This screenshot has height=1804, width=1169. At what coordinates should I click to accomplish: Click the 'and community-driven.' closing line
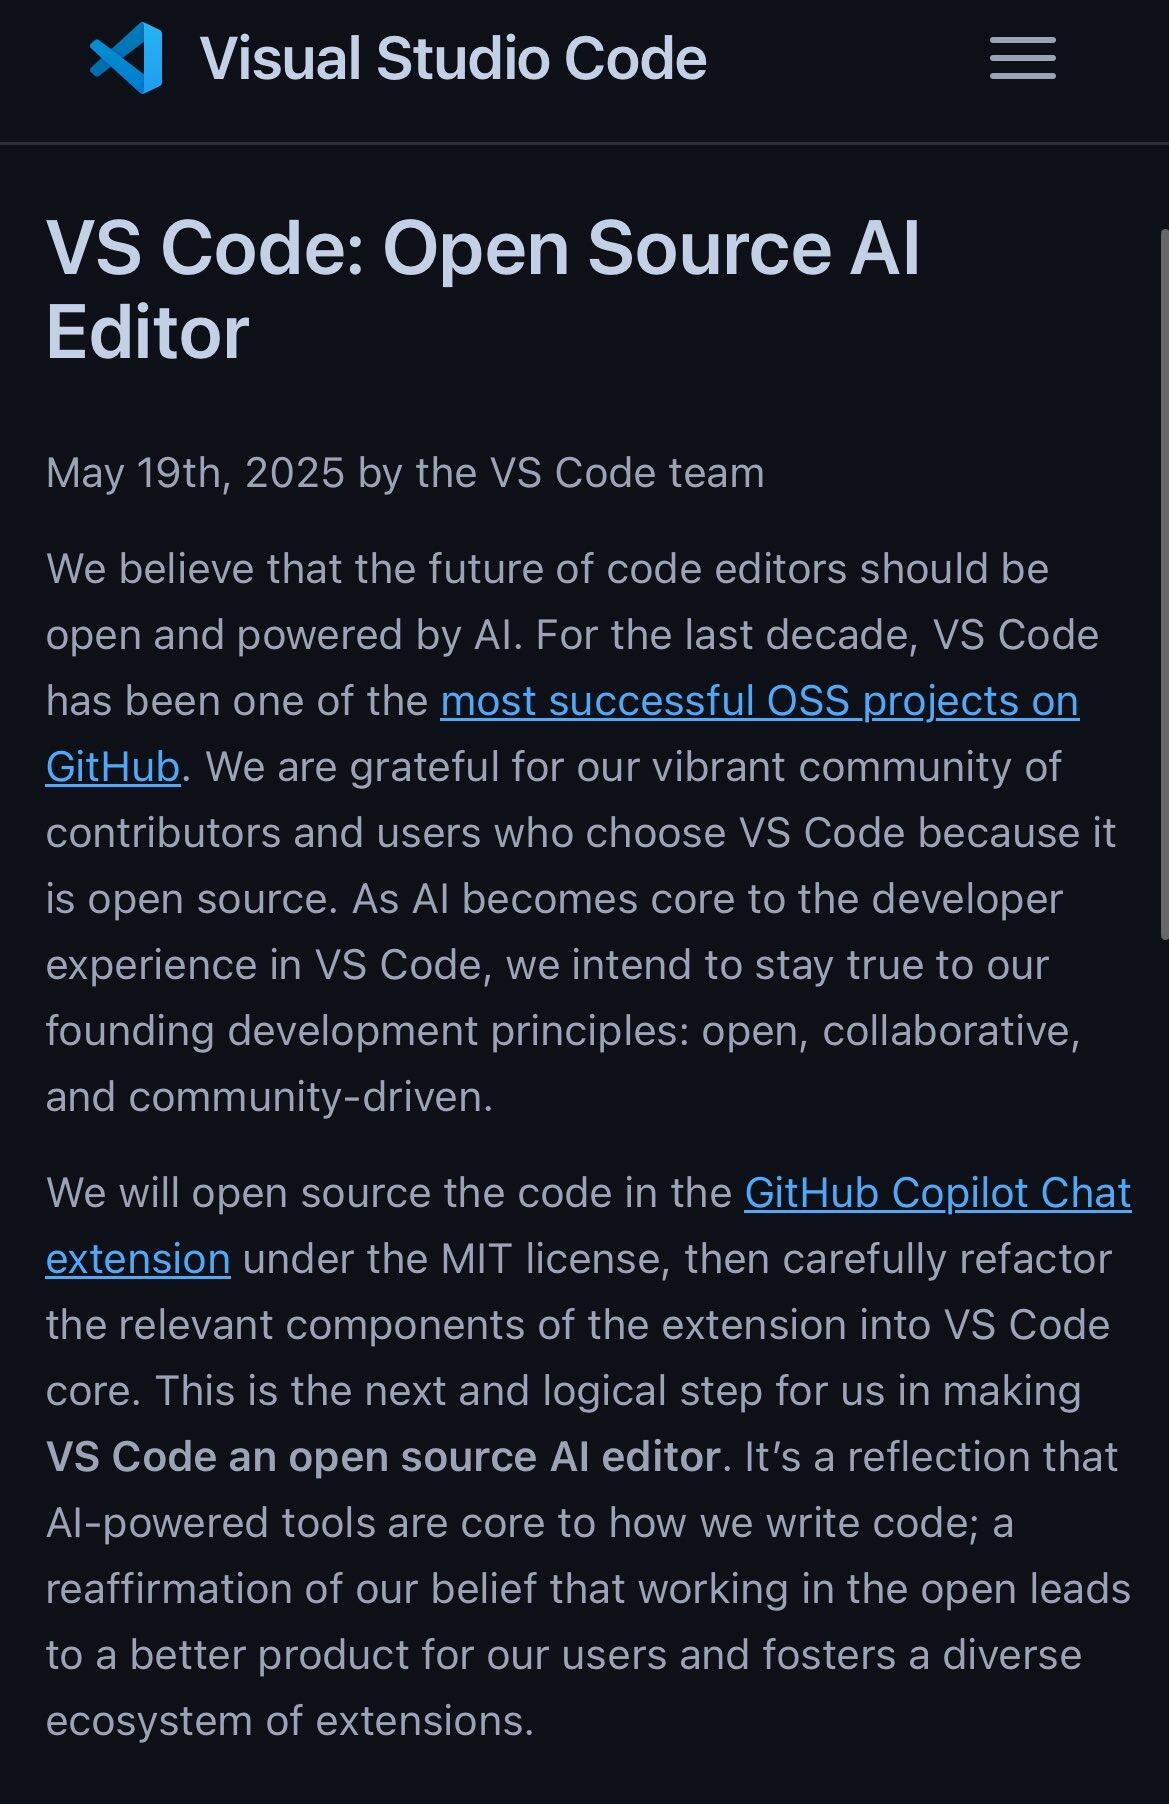pos(269,1097)
